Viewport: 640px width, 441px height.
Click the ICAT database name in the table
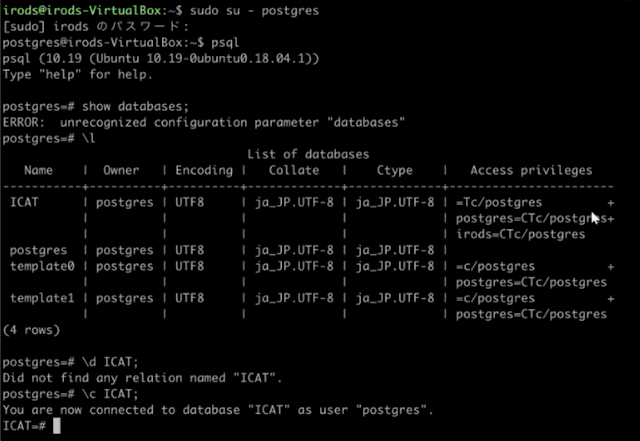click(24, 203)
